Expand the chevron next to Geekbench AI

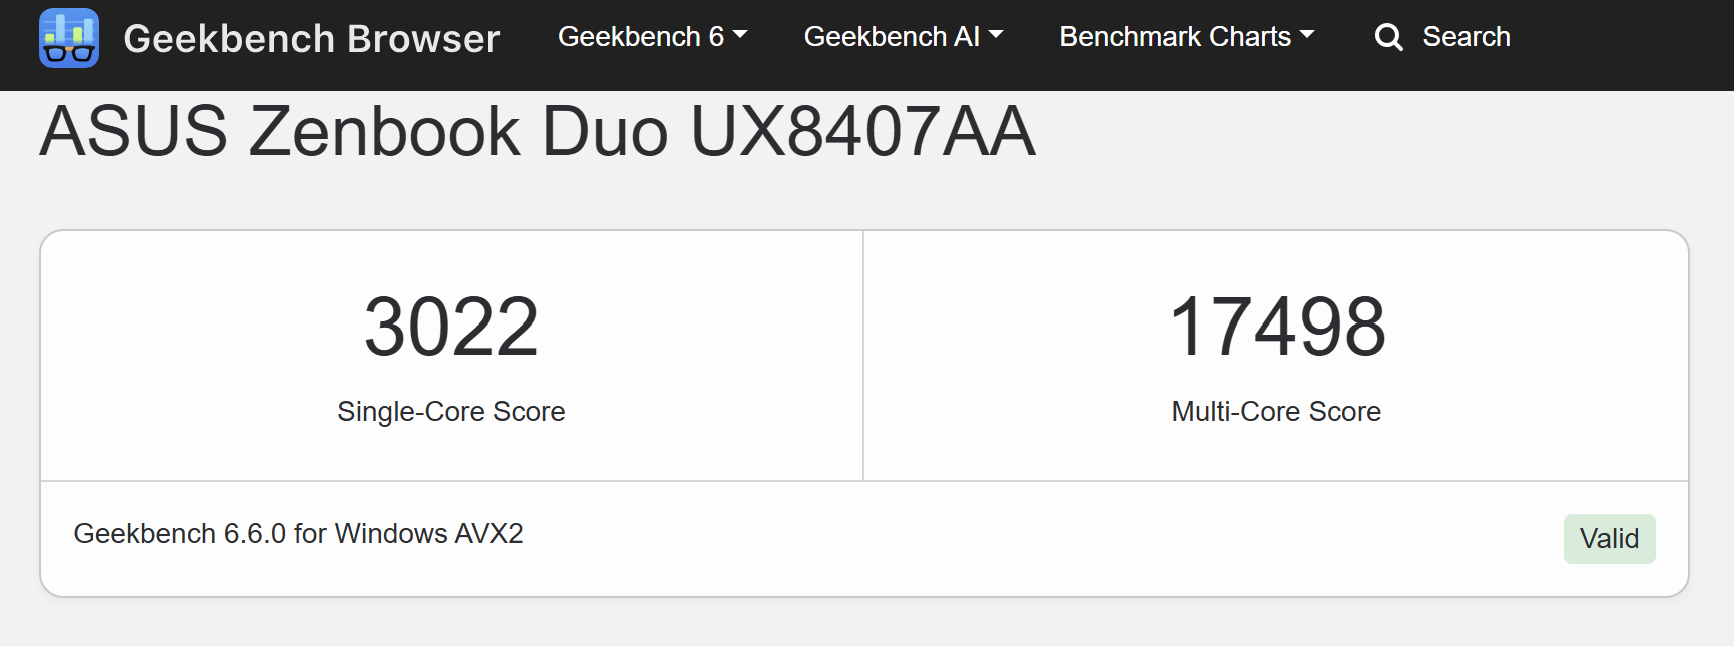(995, 36)
